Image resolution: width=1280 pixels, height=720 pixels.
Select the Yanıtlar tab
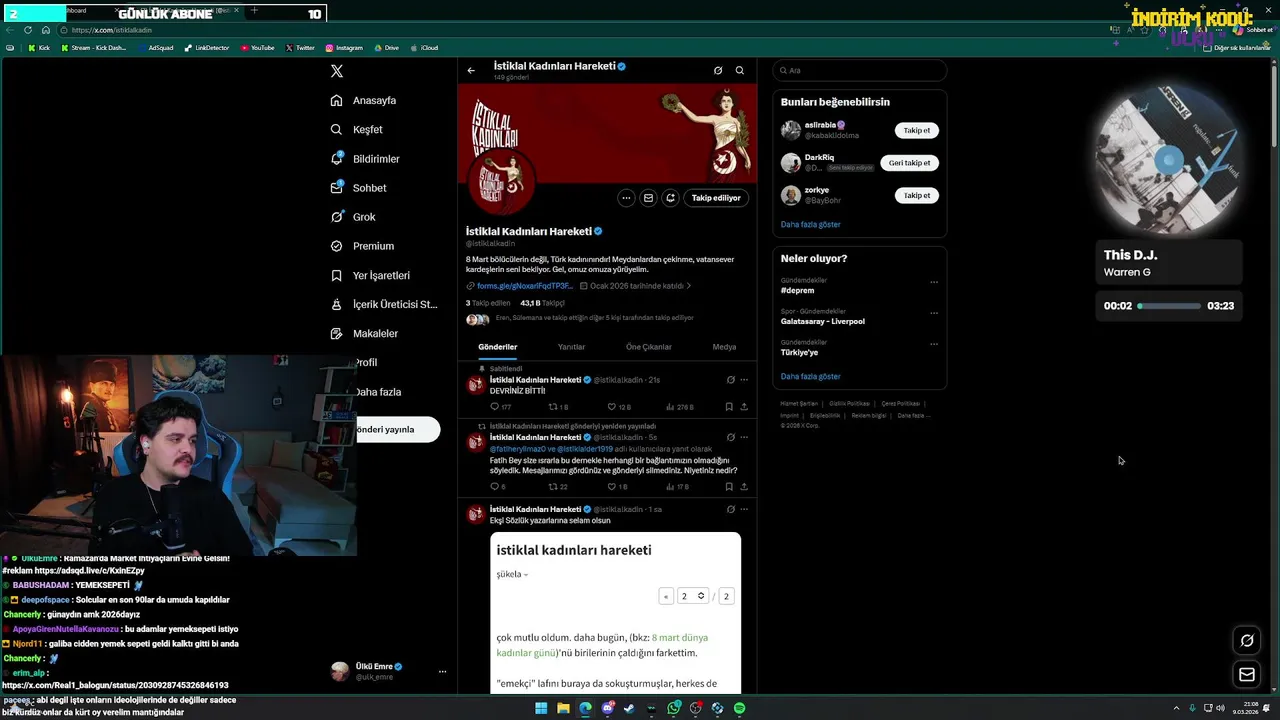(x=571, y=347)
